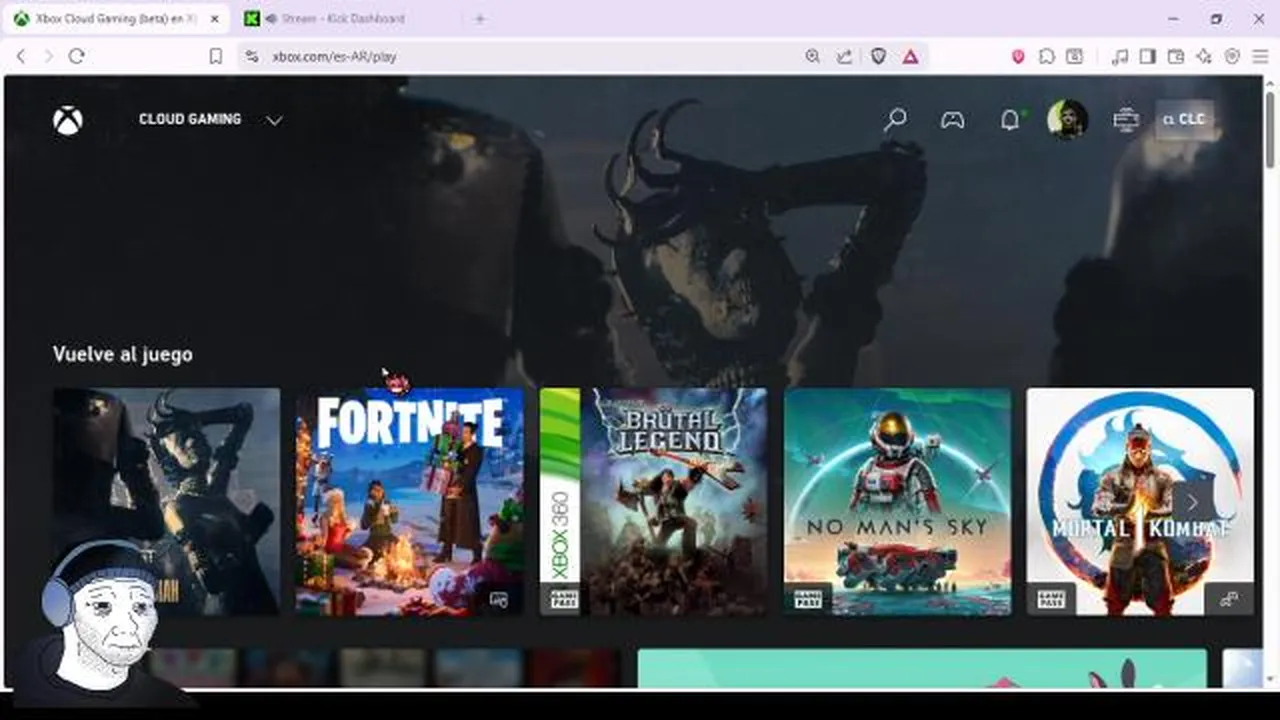This screenshot has width=1280, height=720.
Task: Click the Cloud Gaming label
Action: [190, 119]
